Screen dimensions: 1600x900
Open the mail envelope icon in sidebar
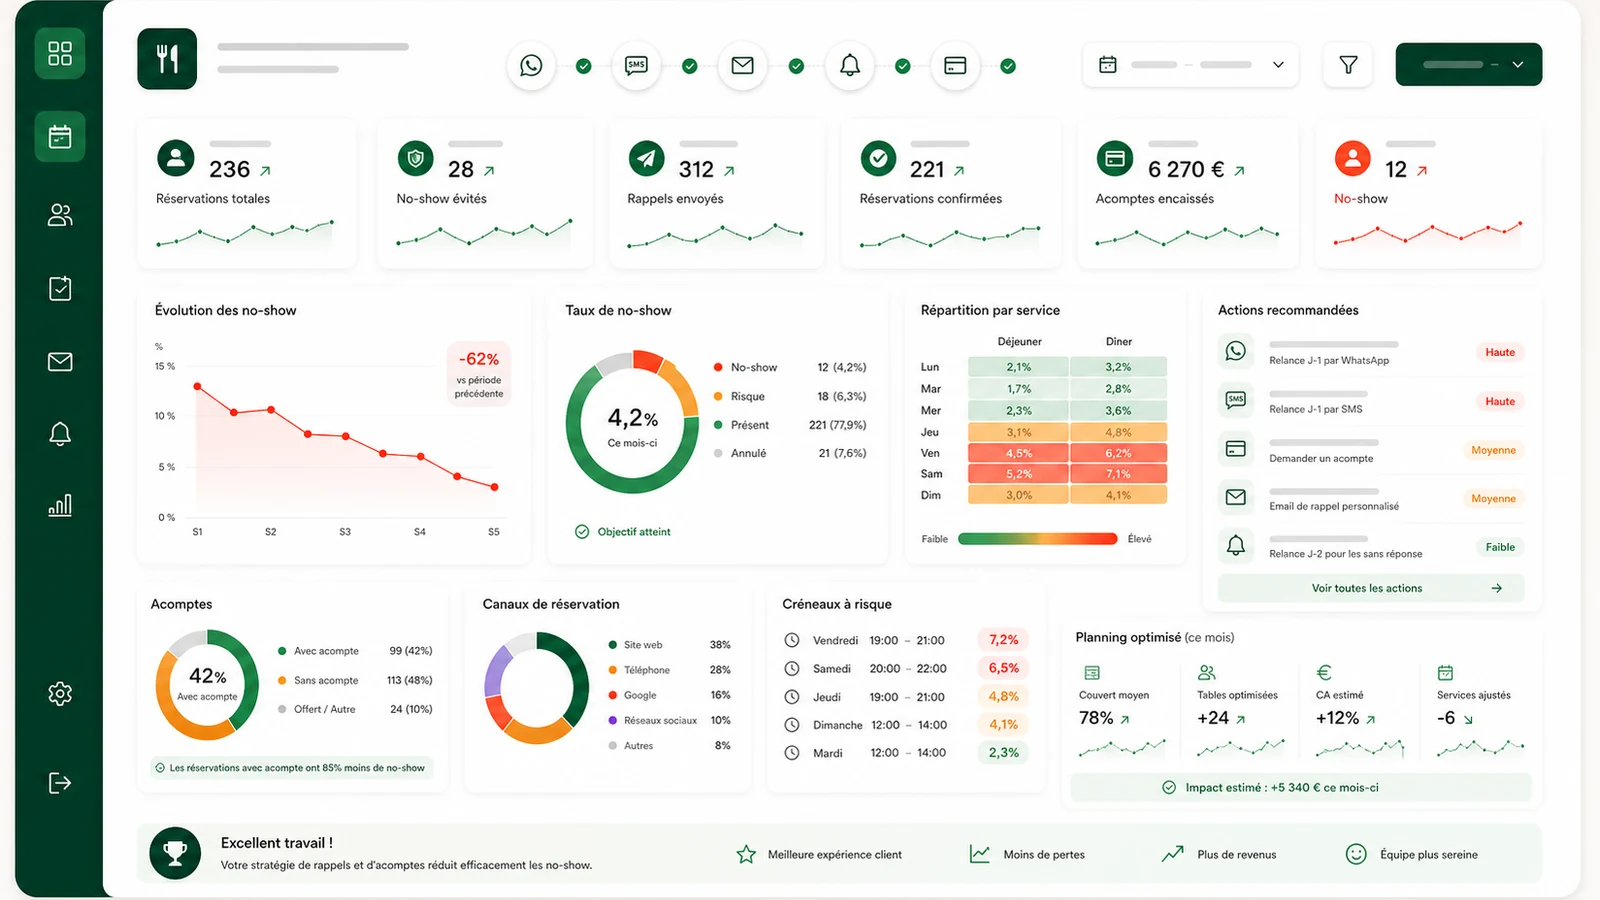pyautogui.click(x=60, y=361)
